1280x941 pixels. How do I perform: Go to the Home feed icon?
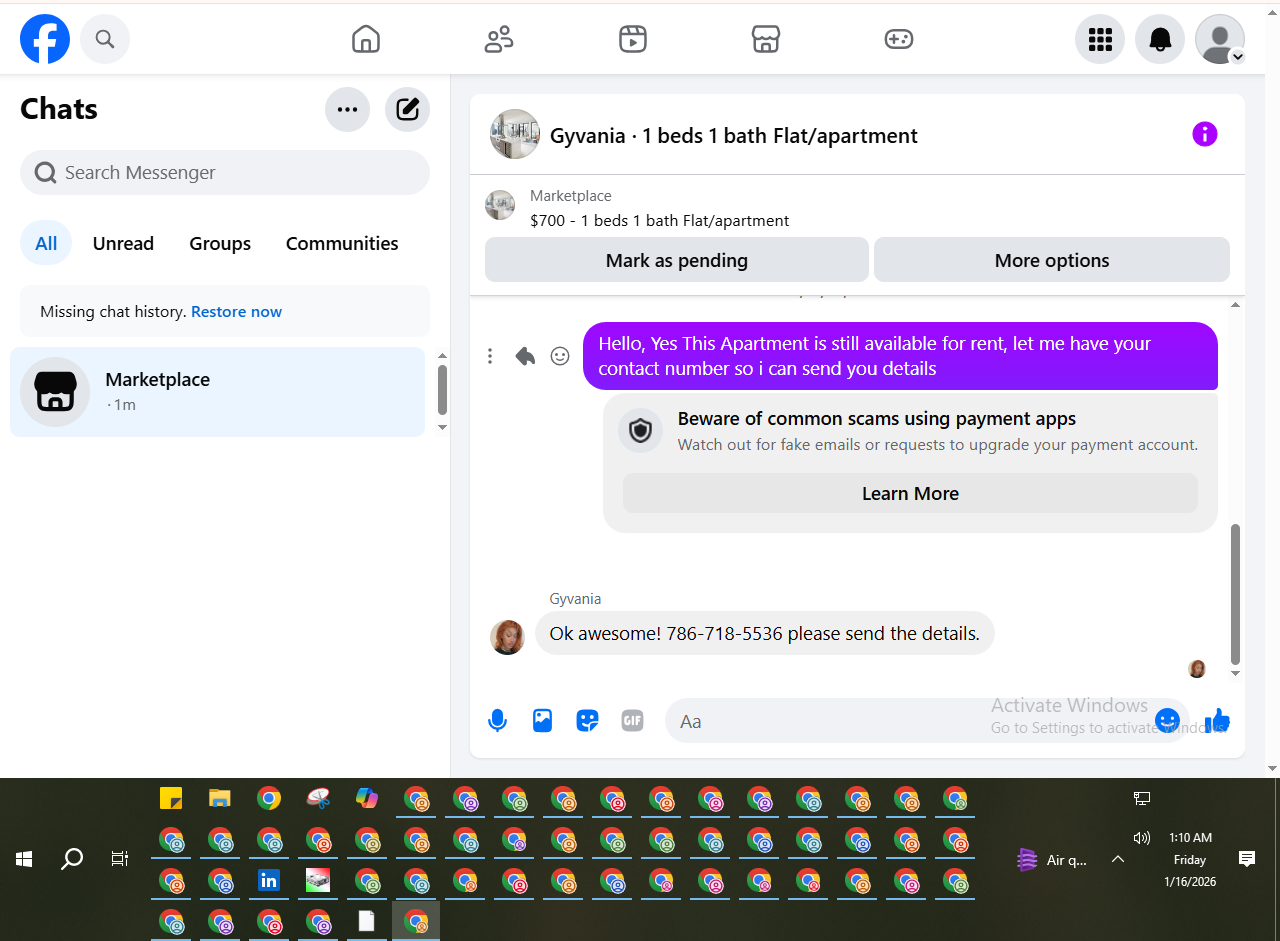click(366, 39)
